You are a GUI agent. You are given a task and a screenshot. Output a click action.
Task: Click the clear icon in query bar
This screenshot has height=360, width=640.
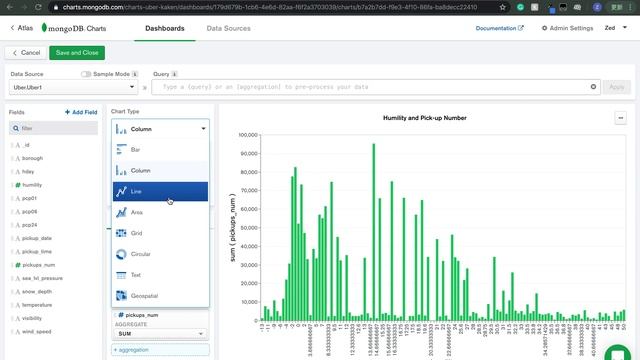click(x=593, y=87)
